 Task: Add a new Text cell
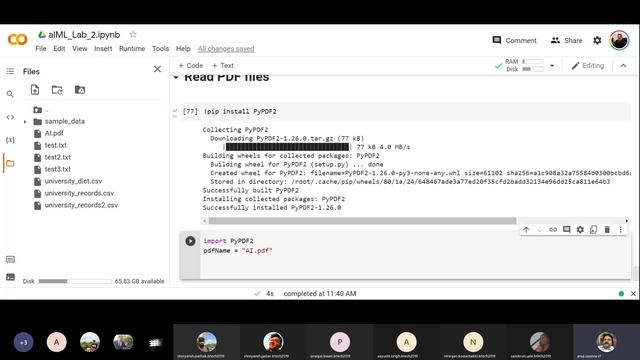tap(223, 66)
